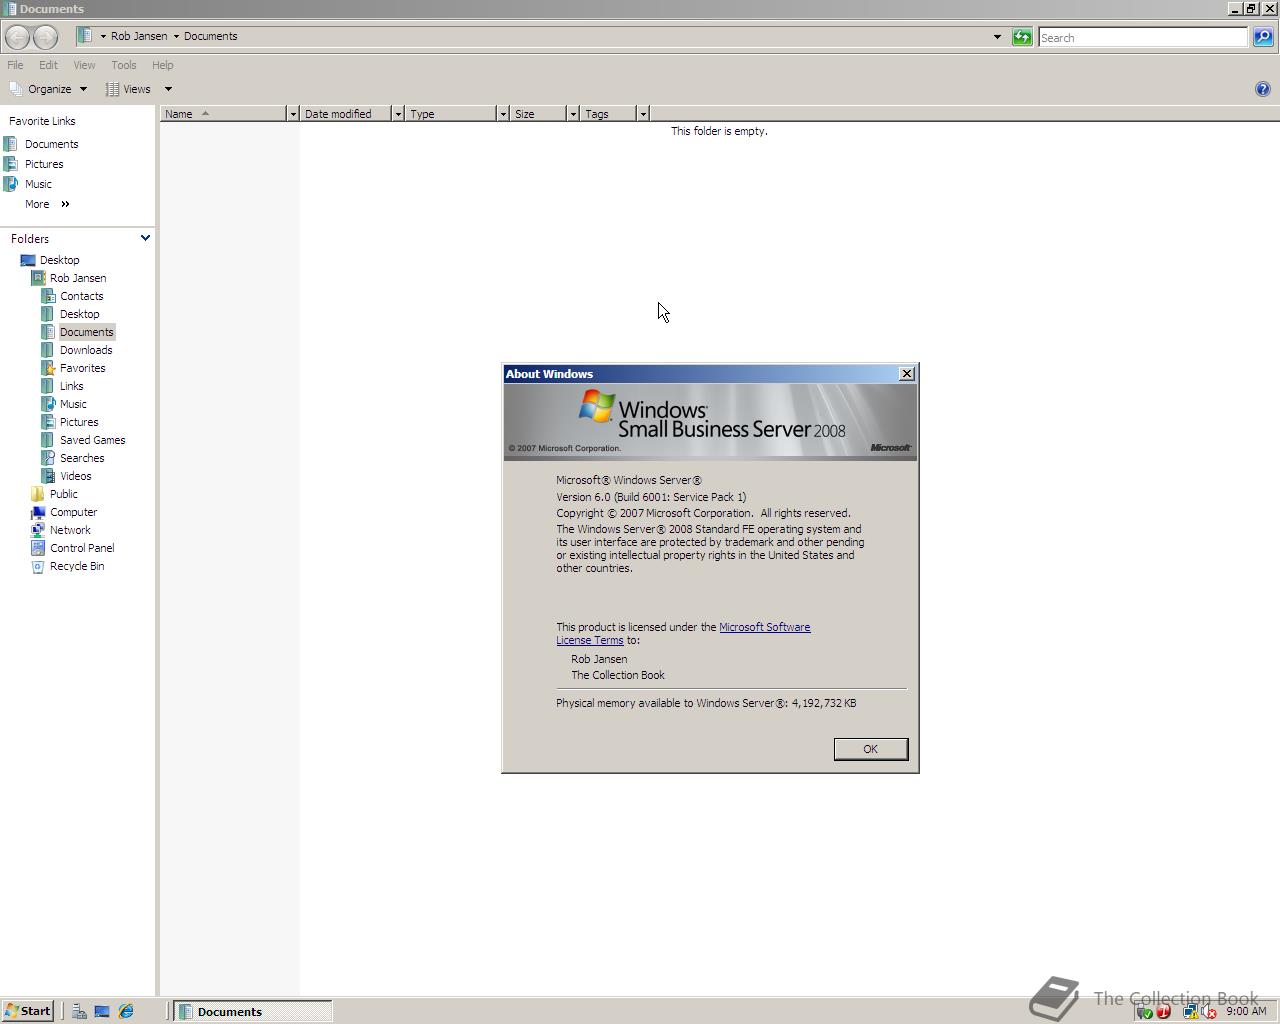Image resolution: width=1280 pixels, height=1024 pixels.
Task: Select Desktop root in folder tree
Action: (x=59, y=260)
